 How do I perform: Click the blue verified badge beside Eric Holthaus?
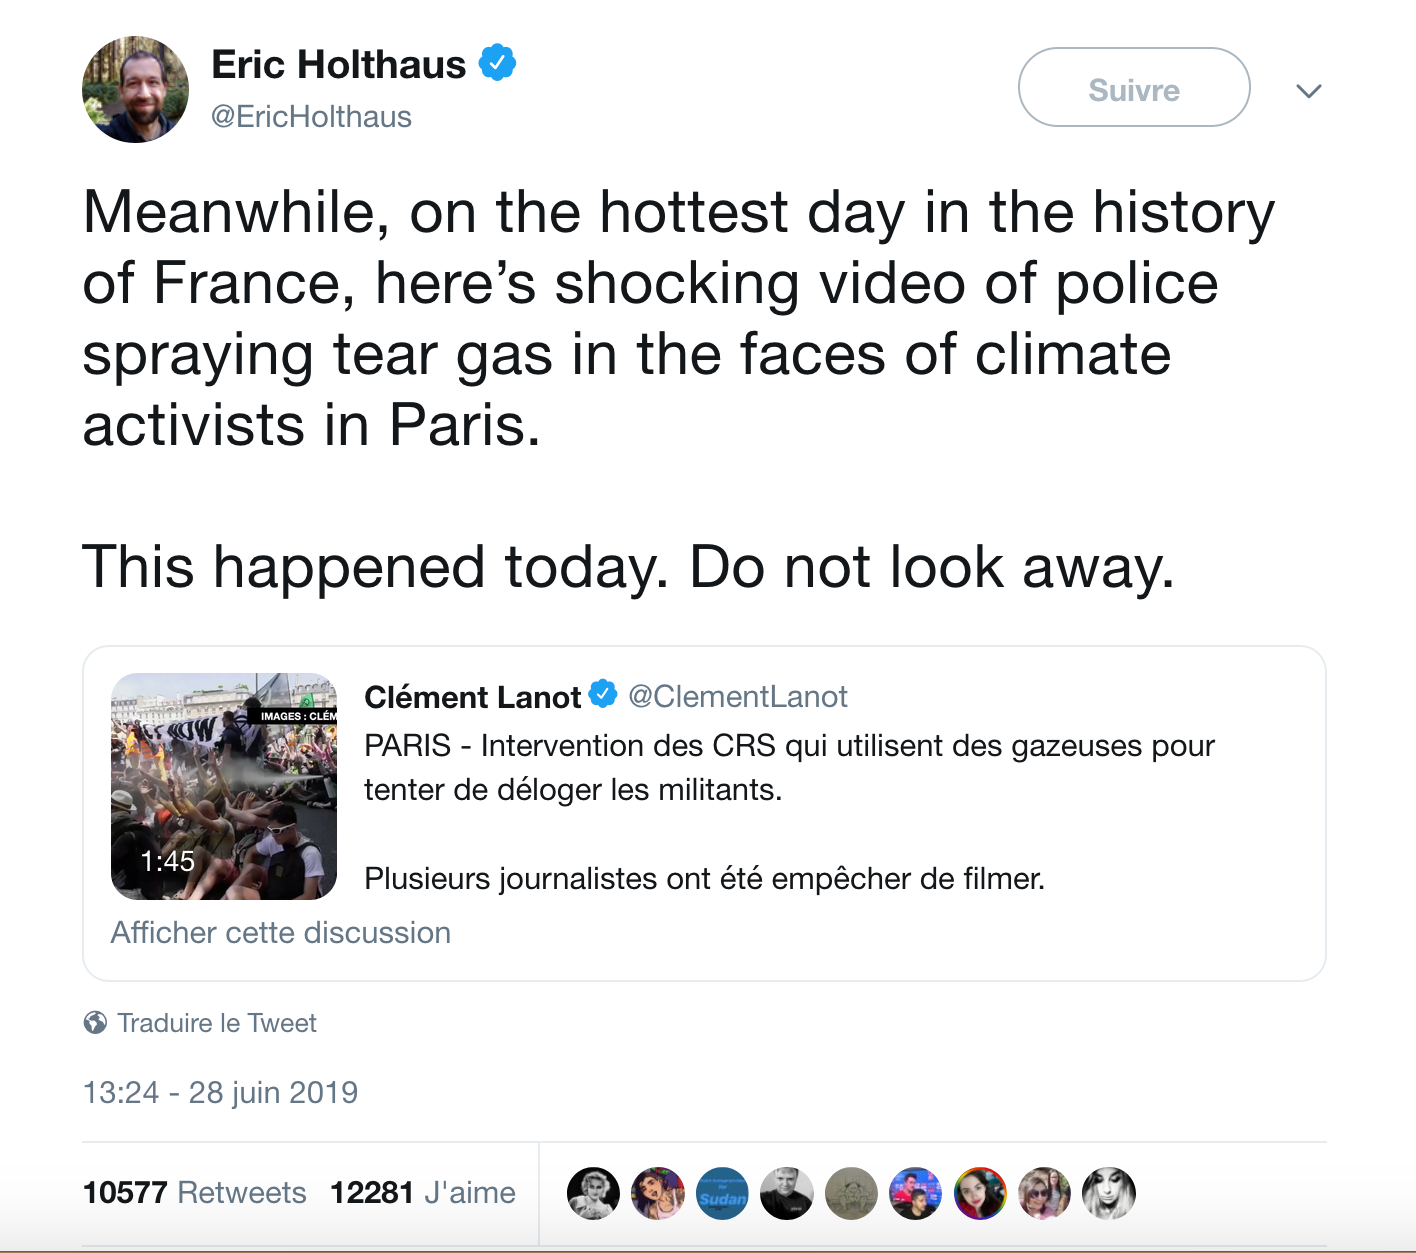click(x=497, y=63)
